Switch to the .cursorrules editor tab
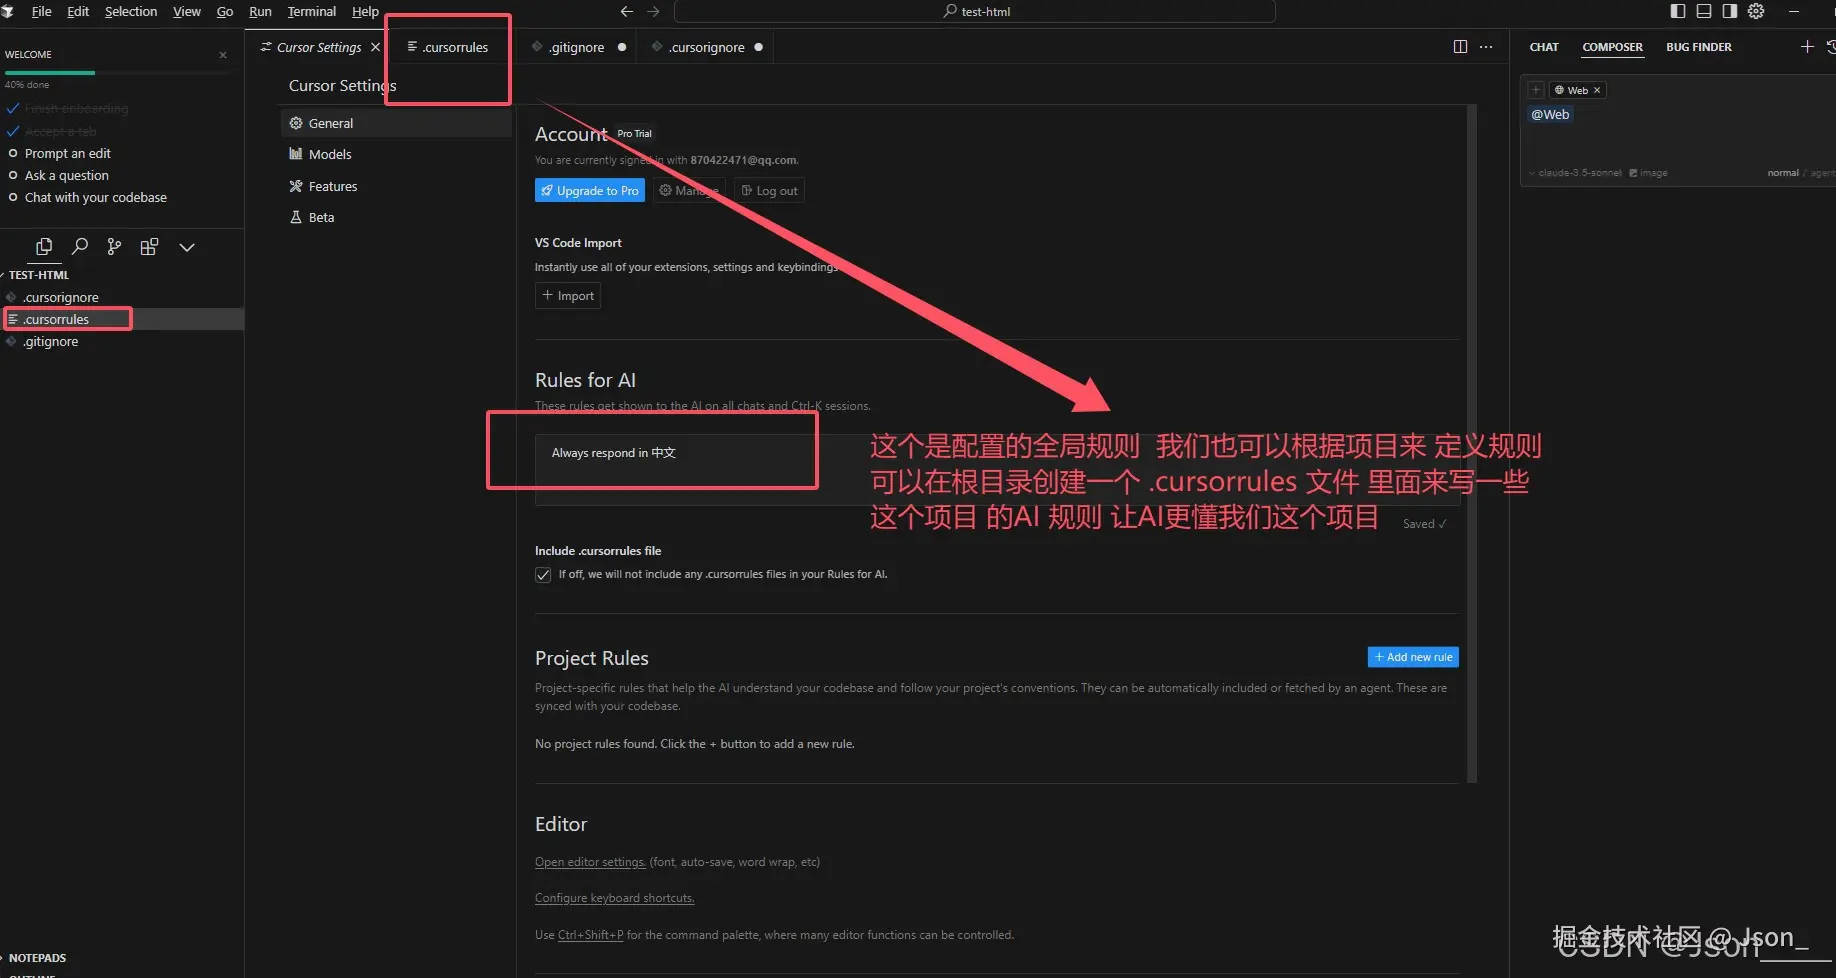The height and width of the screenshot is (978, 1836). tap(449, 47)
